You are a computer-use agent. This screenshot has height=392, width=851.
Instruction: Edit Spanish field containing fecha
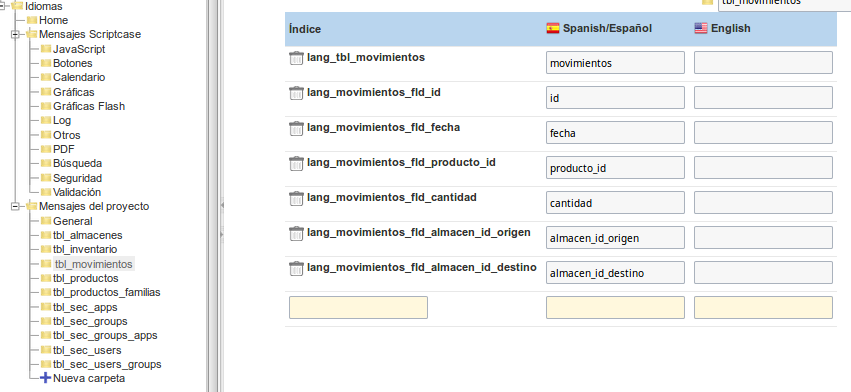(615, 132)
